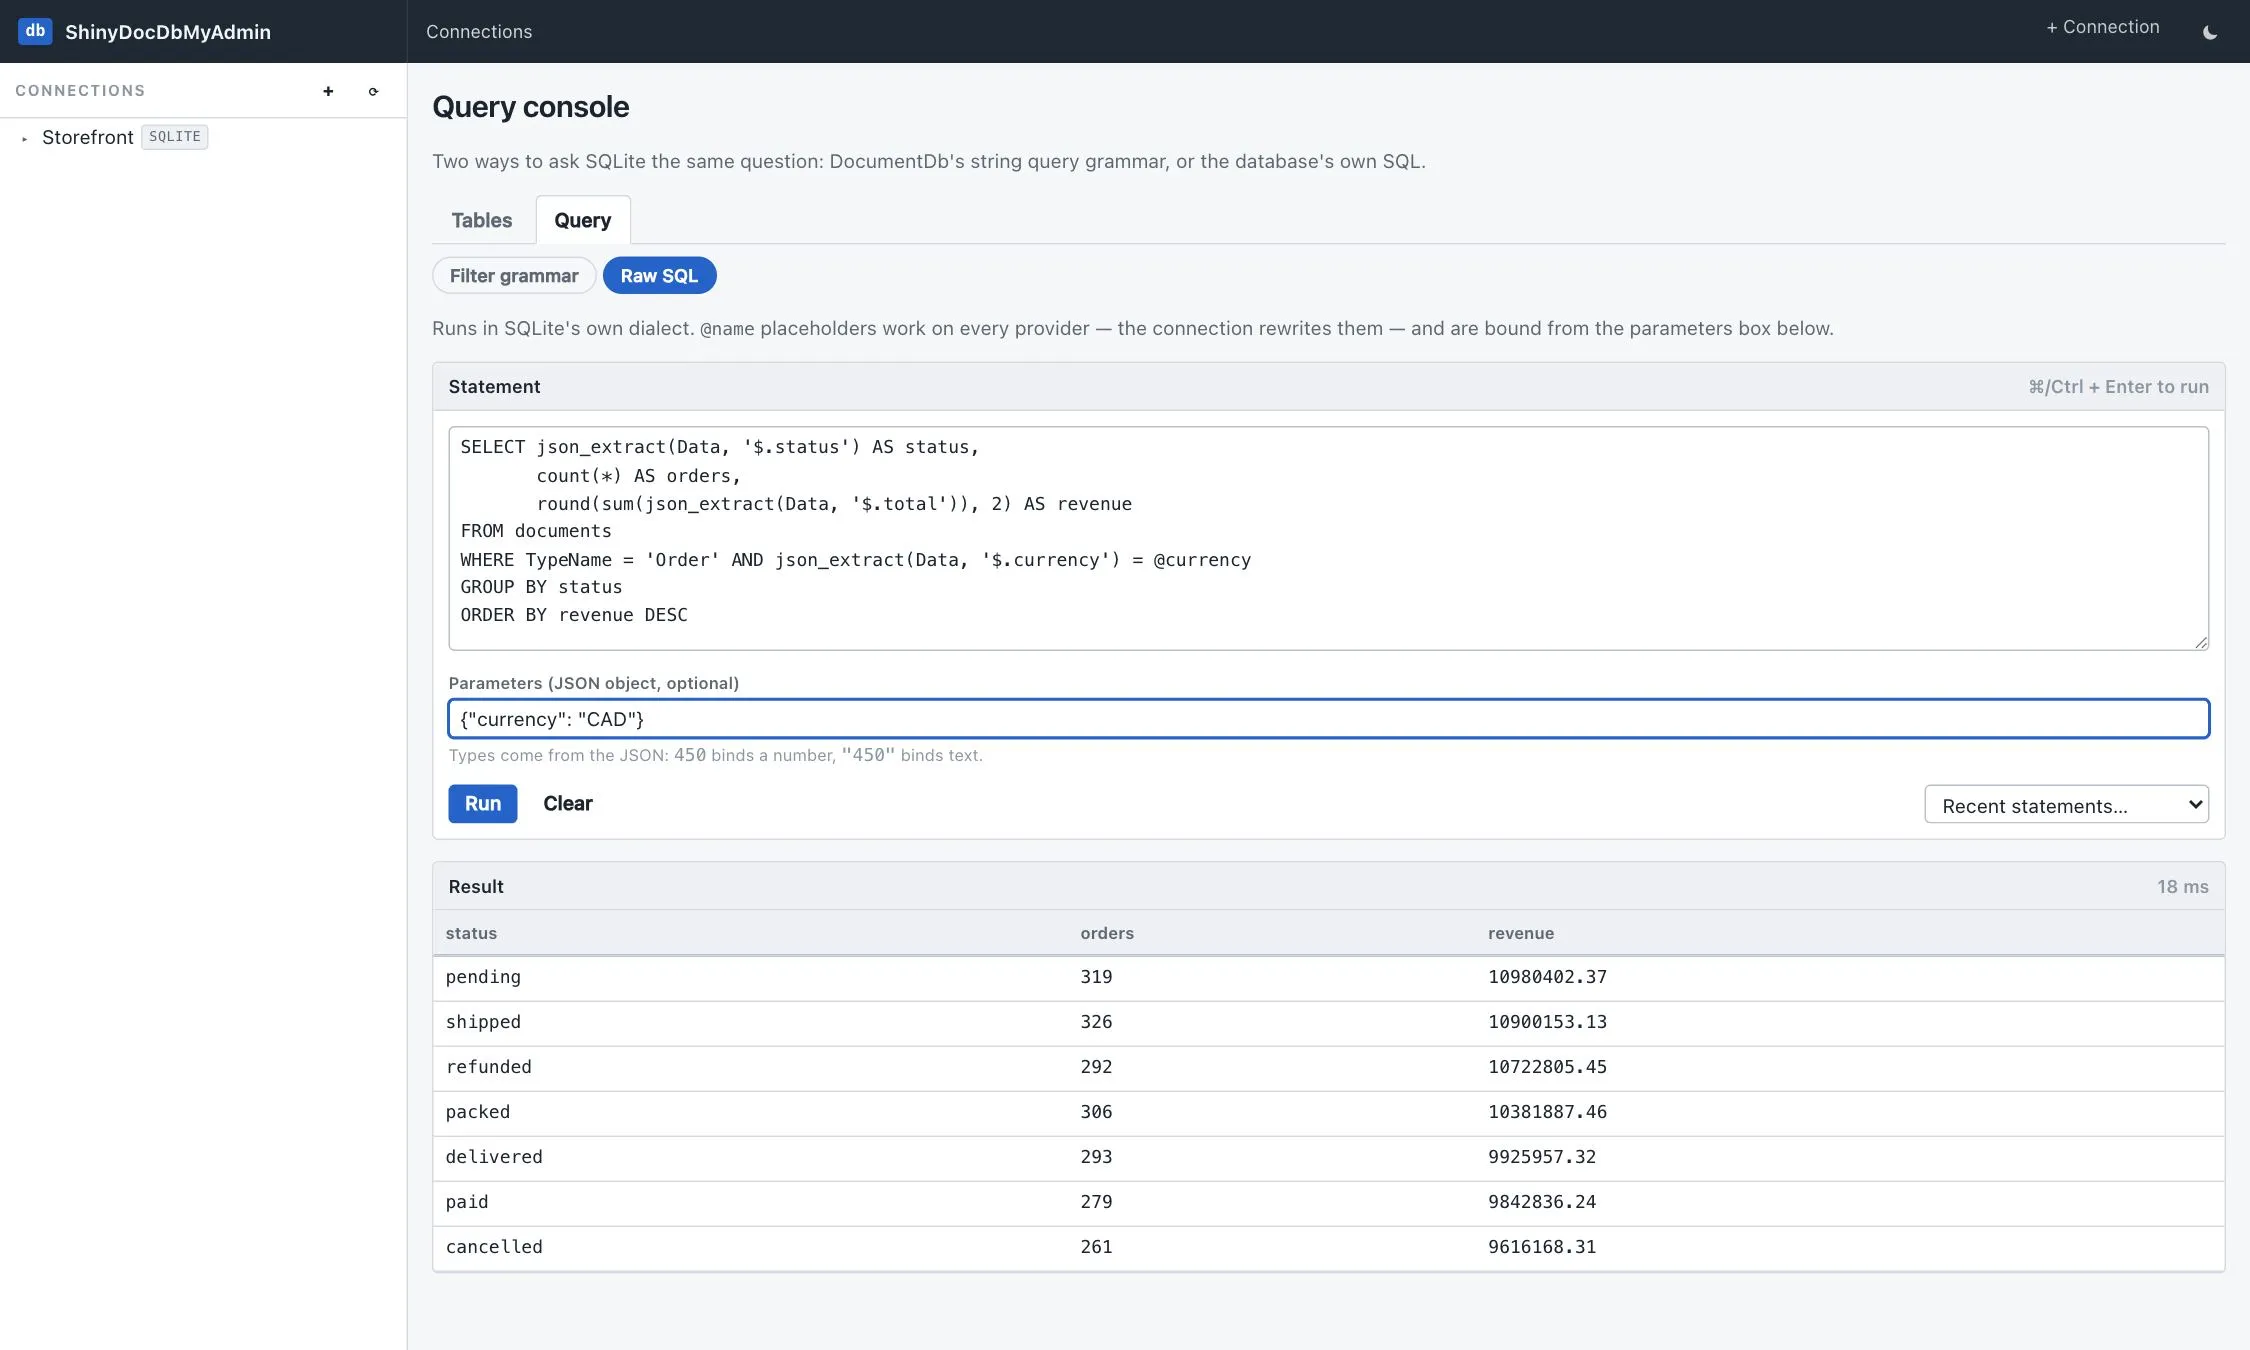Screen dimensions: 2250x1350
Task: Add a connection with the sidebar plus icon
Action: (x=328, y=91)
